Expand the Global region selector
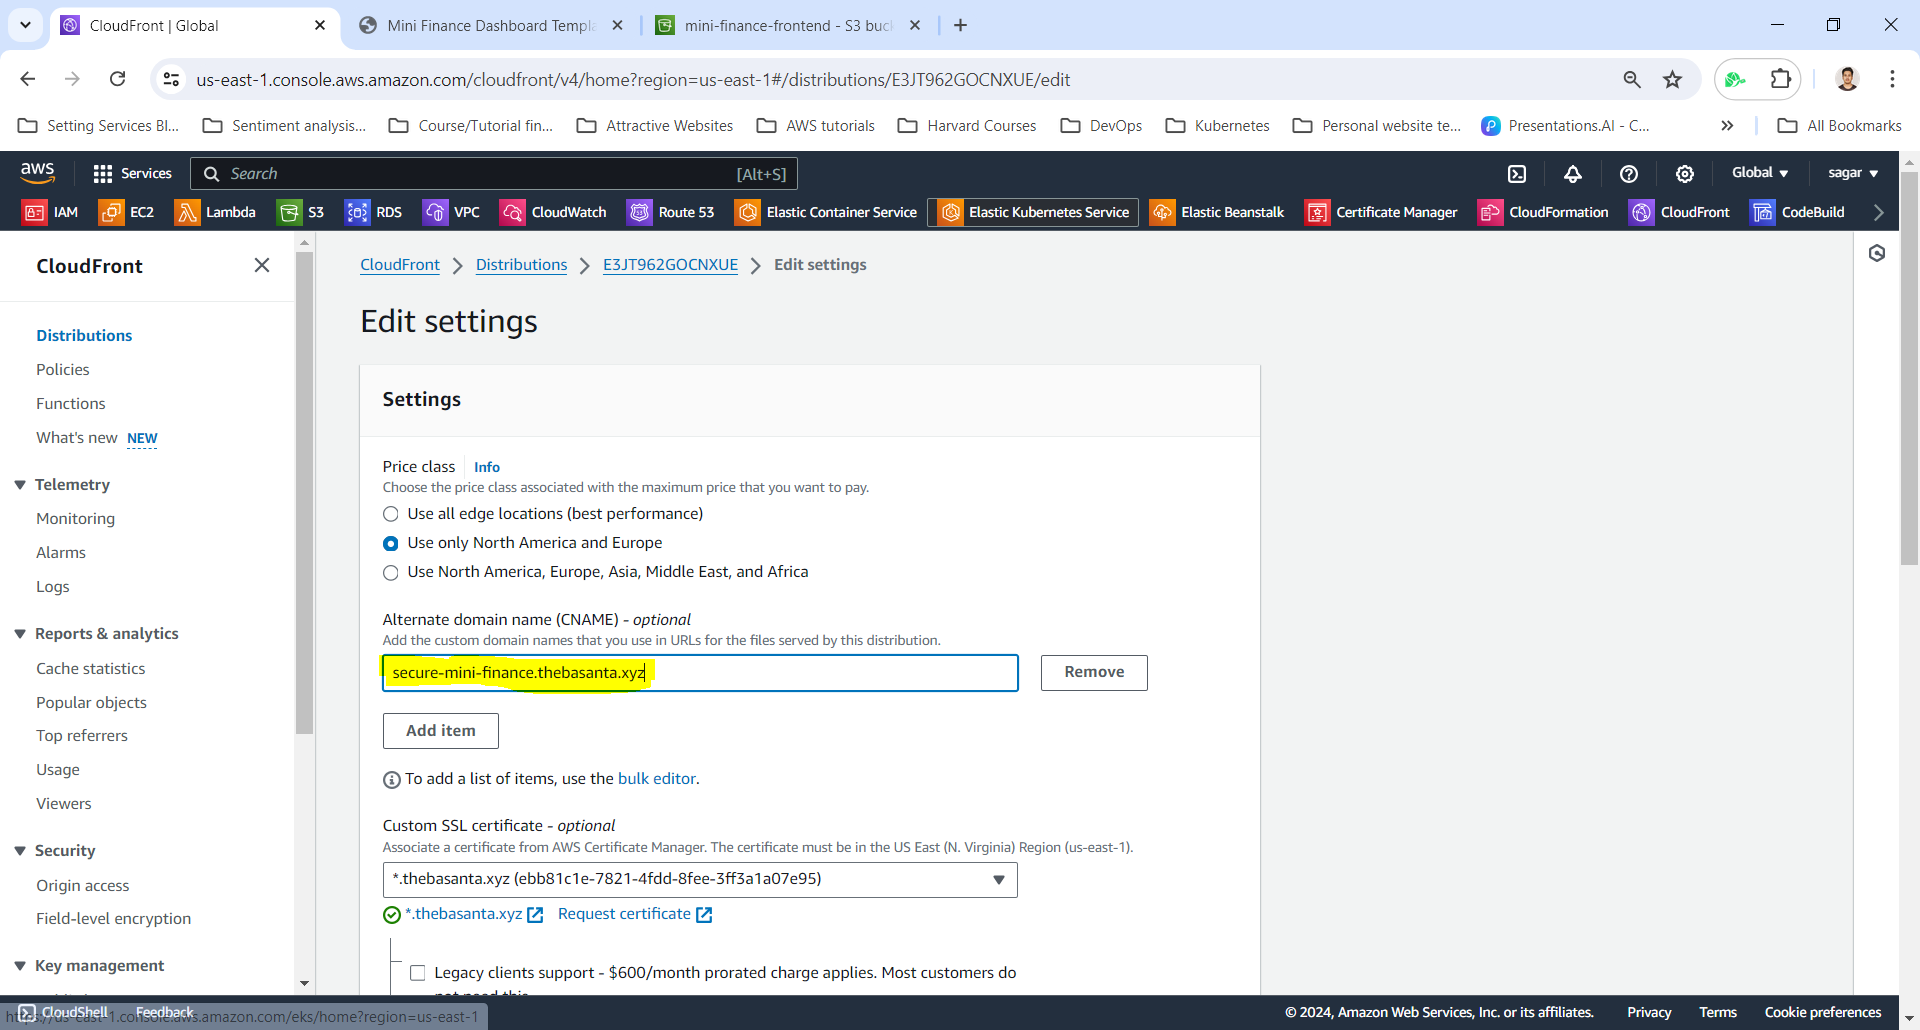 pyautogui.click(x=1759, y=173)
